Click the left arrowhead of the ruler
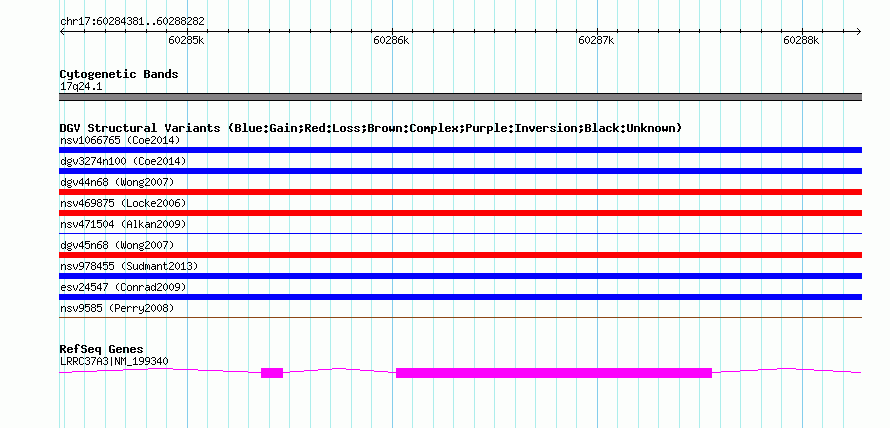Image resolution: width=890 pixels, height=428 pixels. click(x=62, y=31)
